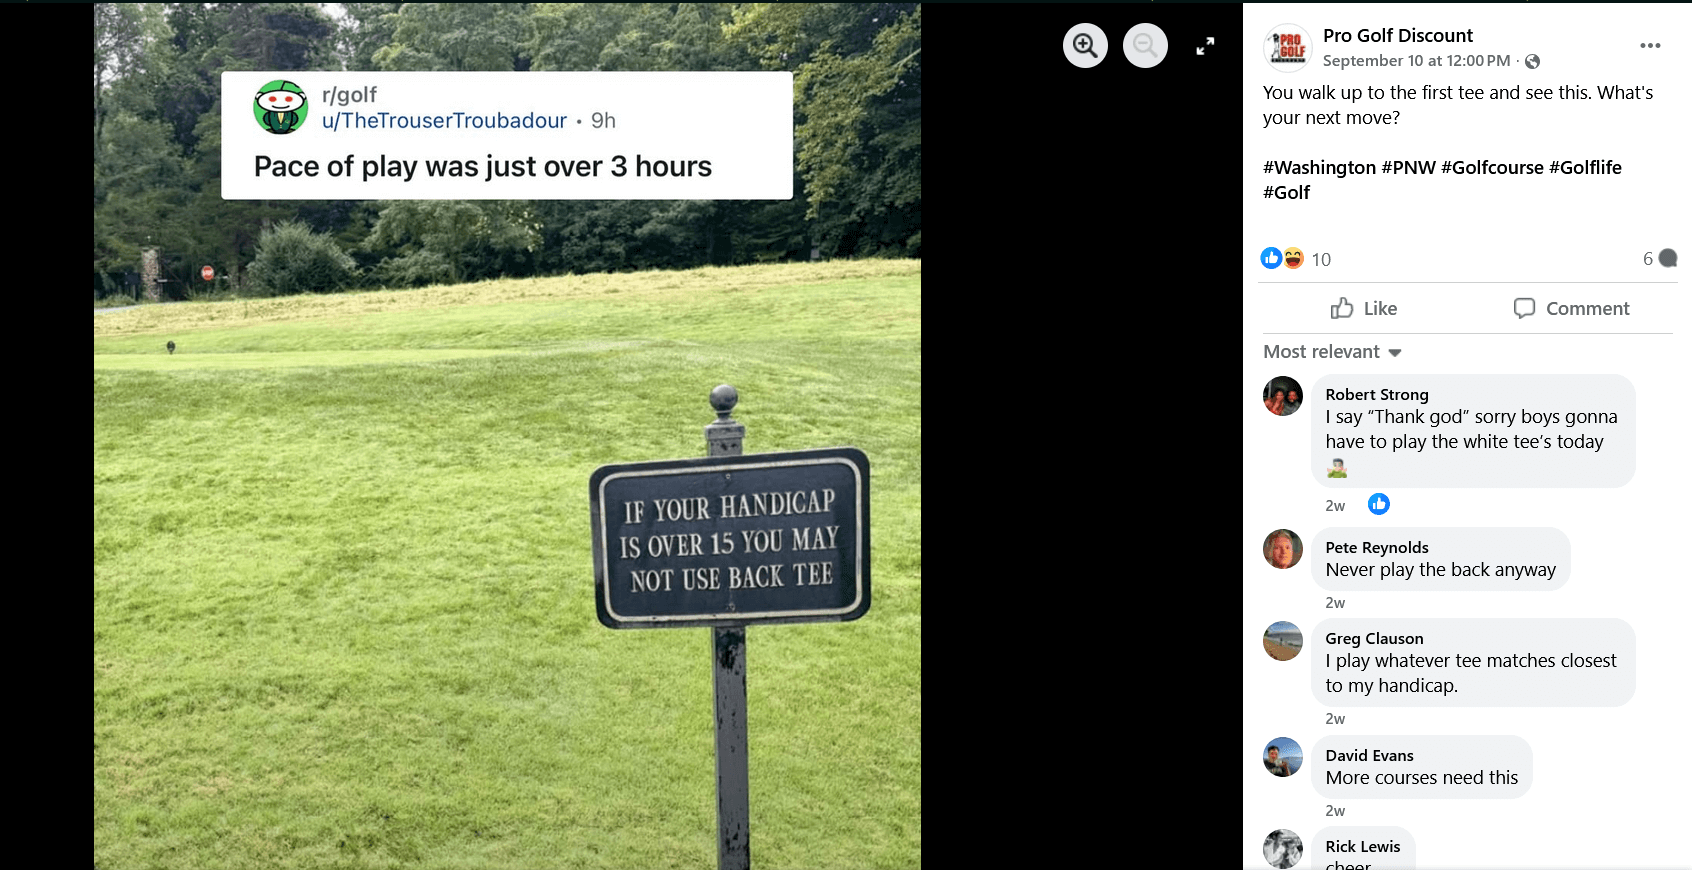Expand the comment count showing 6 comments
The image size is (1692, 871).
[x=1655, y=258]
